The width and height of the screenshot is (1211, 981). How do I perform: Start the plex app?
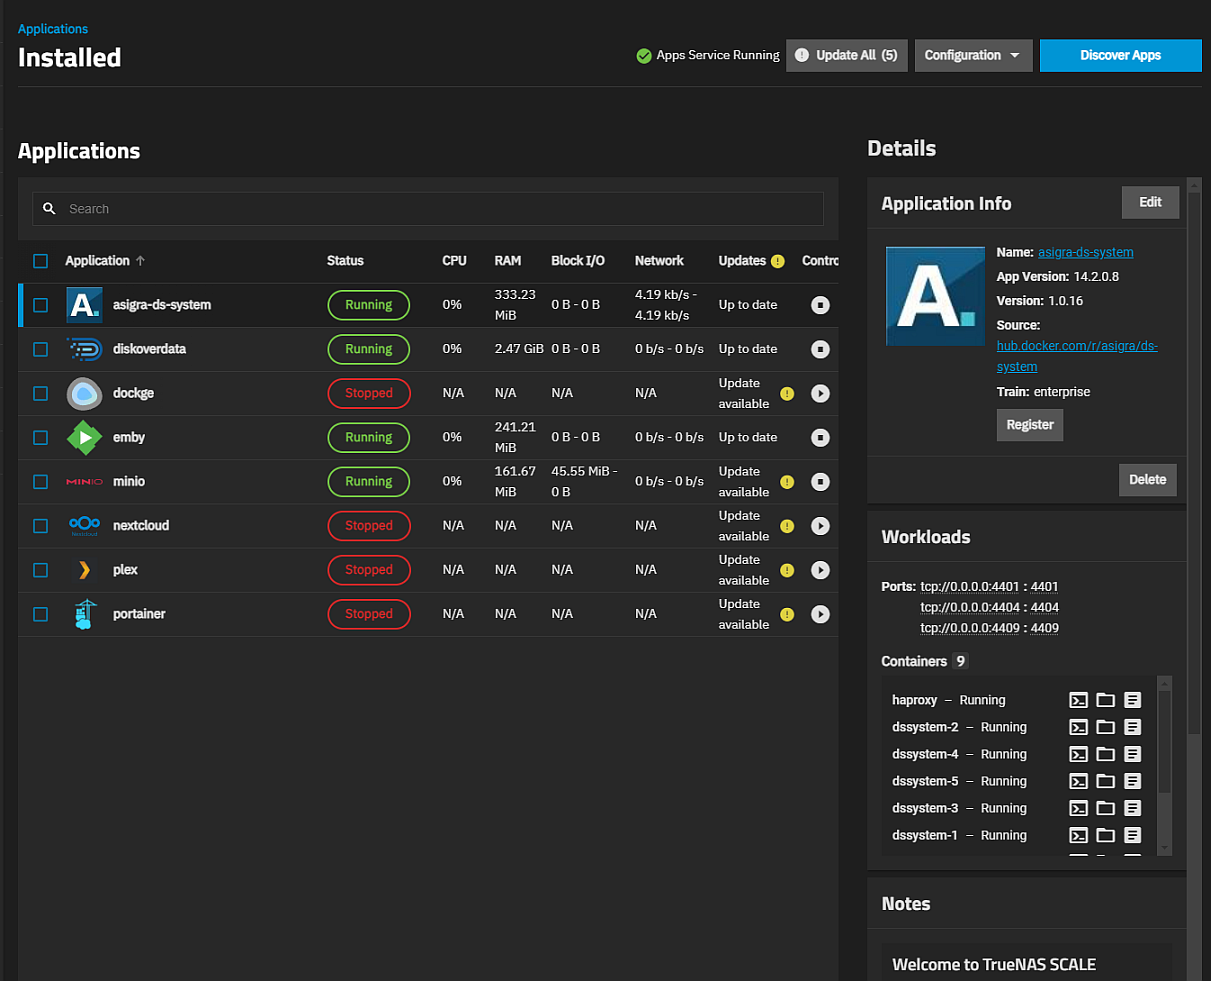click(820, 570)
